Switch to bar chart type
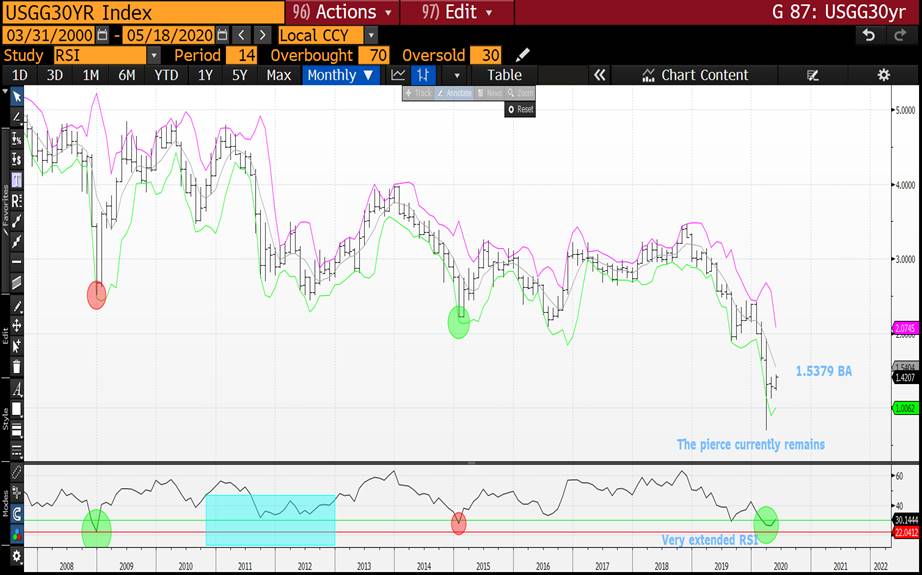 coord(423,75)
